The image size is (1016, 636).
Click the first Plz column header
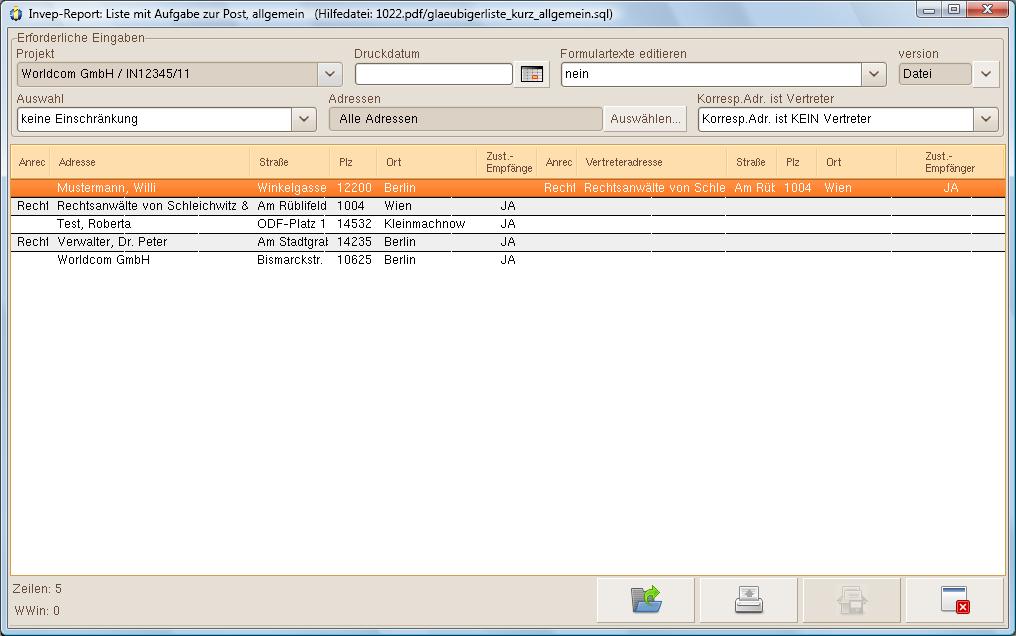[x=352, y=163]
